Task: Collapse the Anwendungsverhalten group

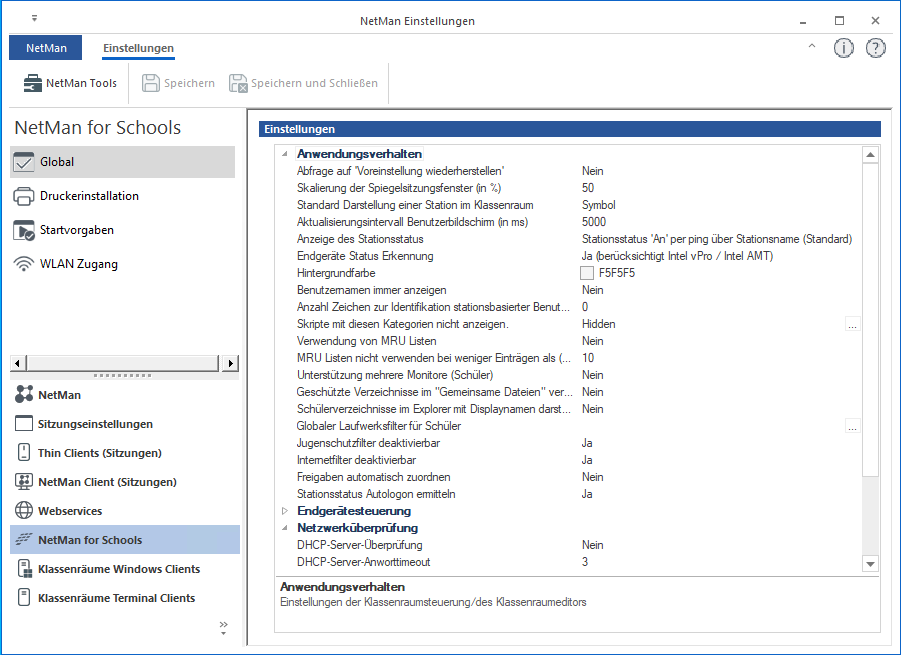Action: click(x=285, y=154)
